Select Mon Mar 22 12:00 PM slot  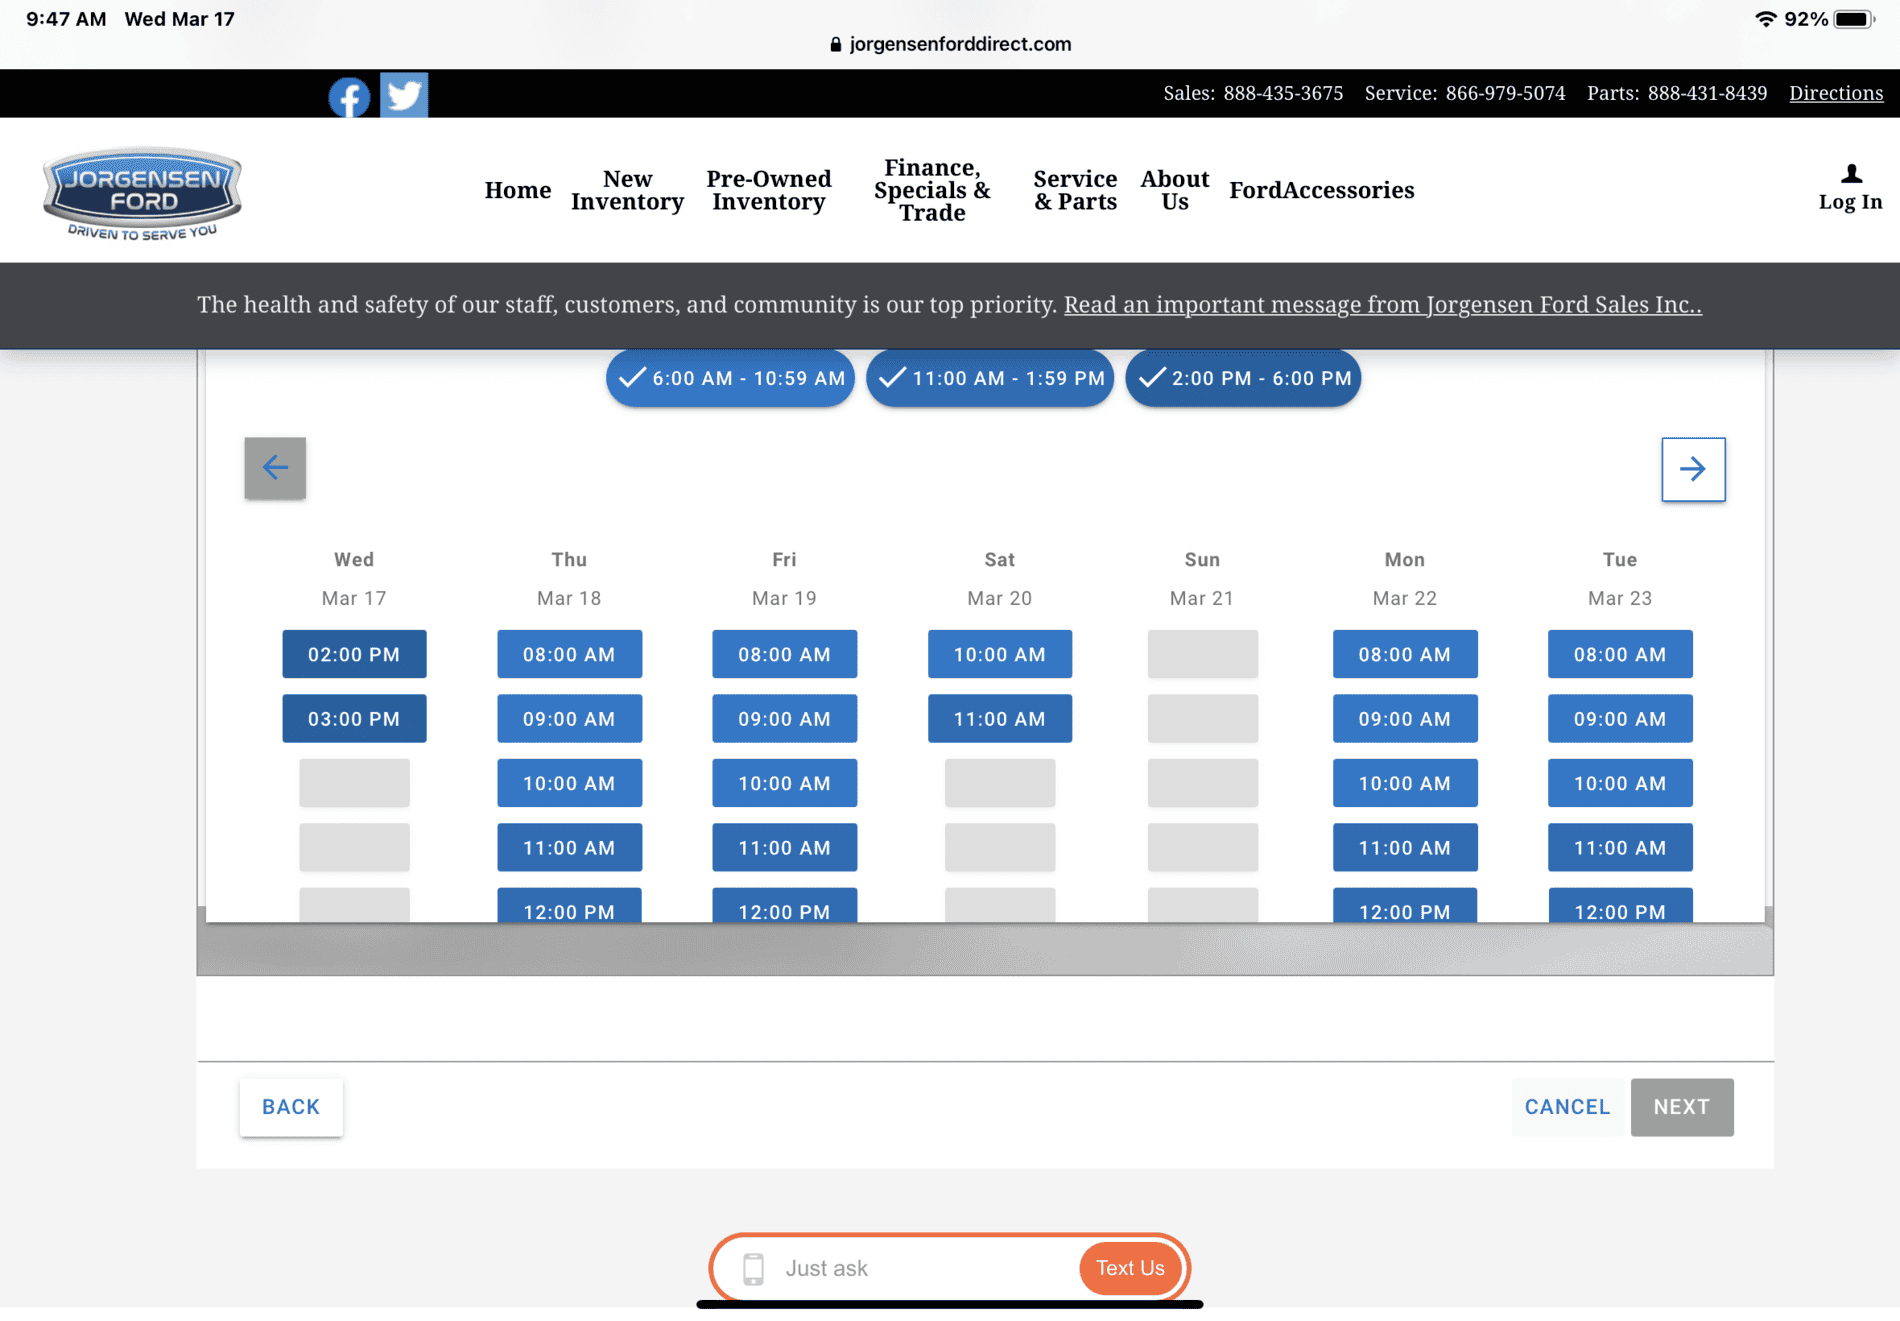tap(1405, 906)
